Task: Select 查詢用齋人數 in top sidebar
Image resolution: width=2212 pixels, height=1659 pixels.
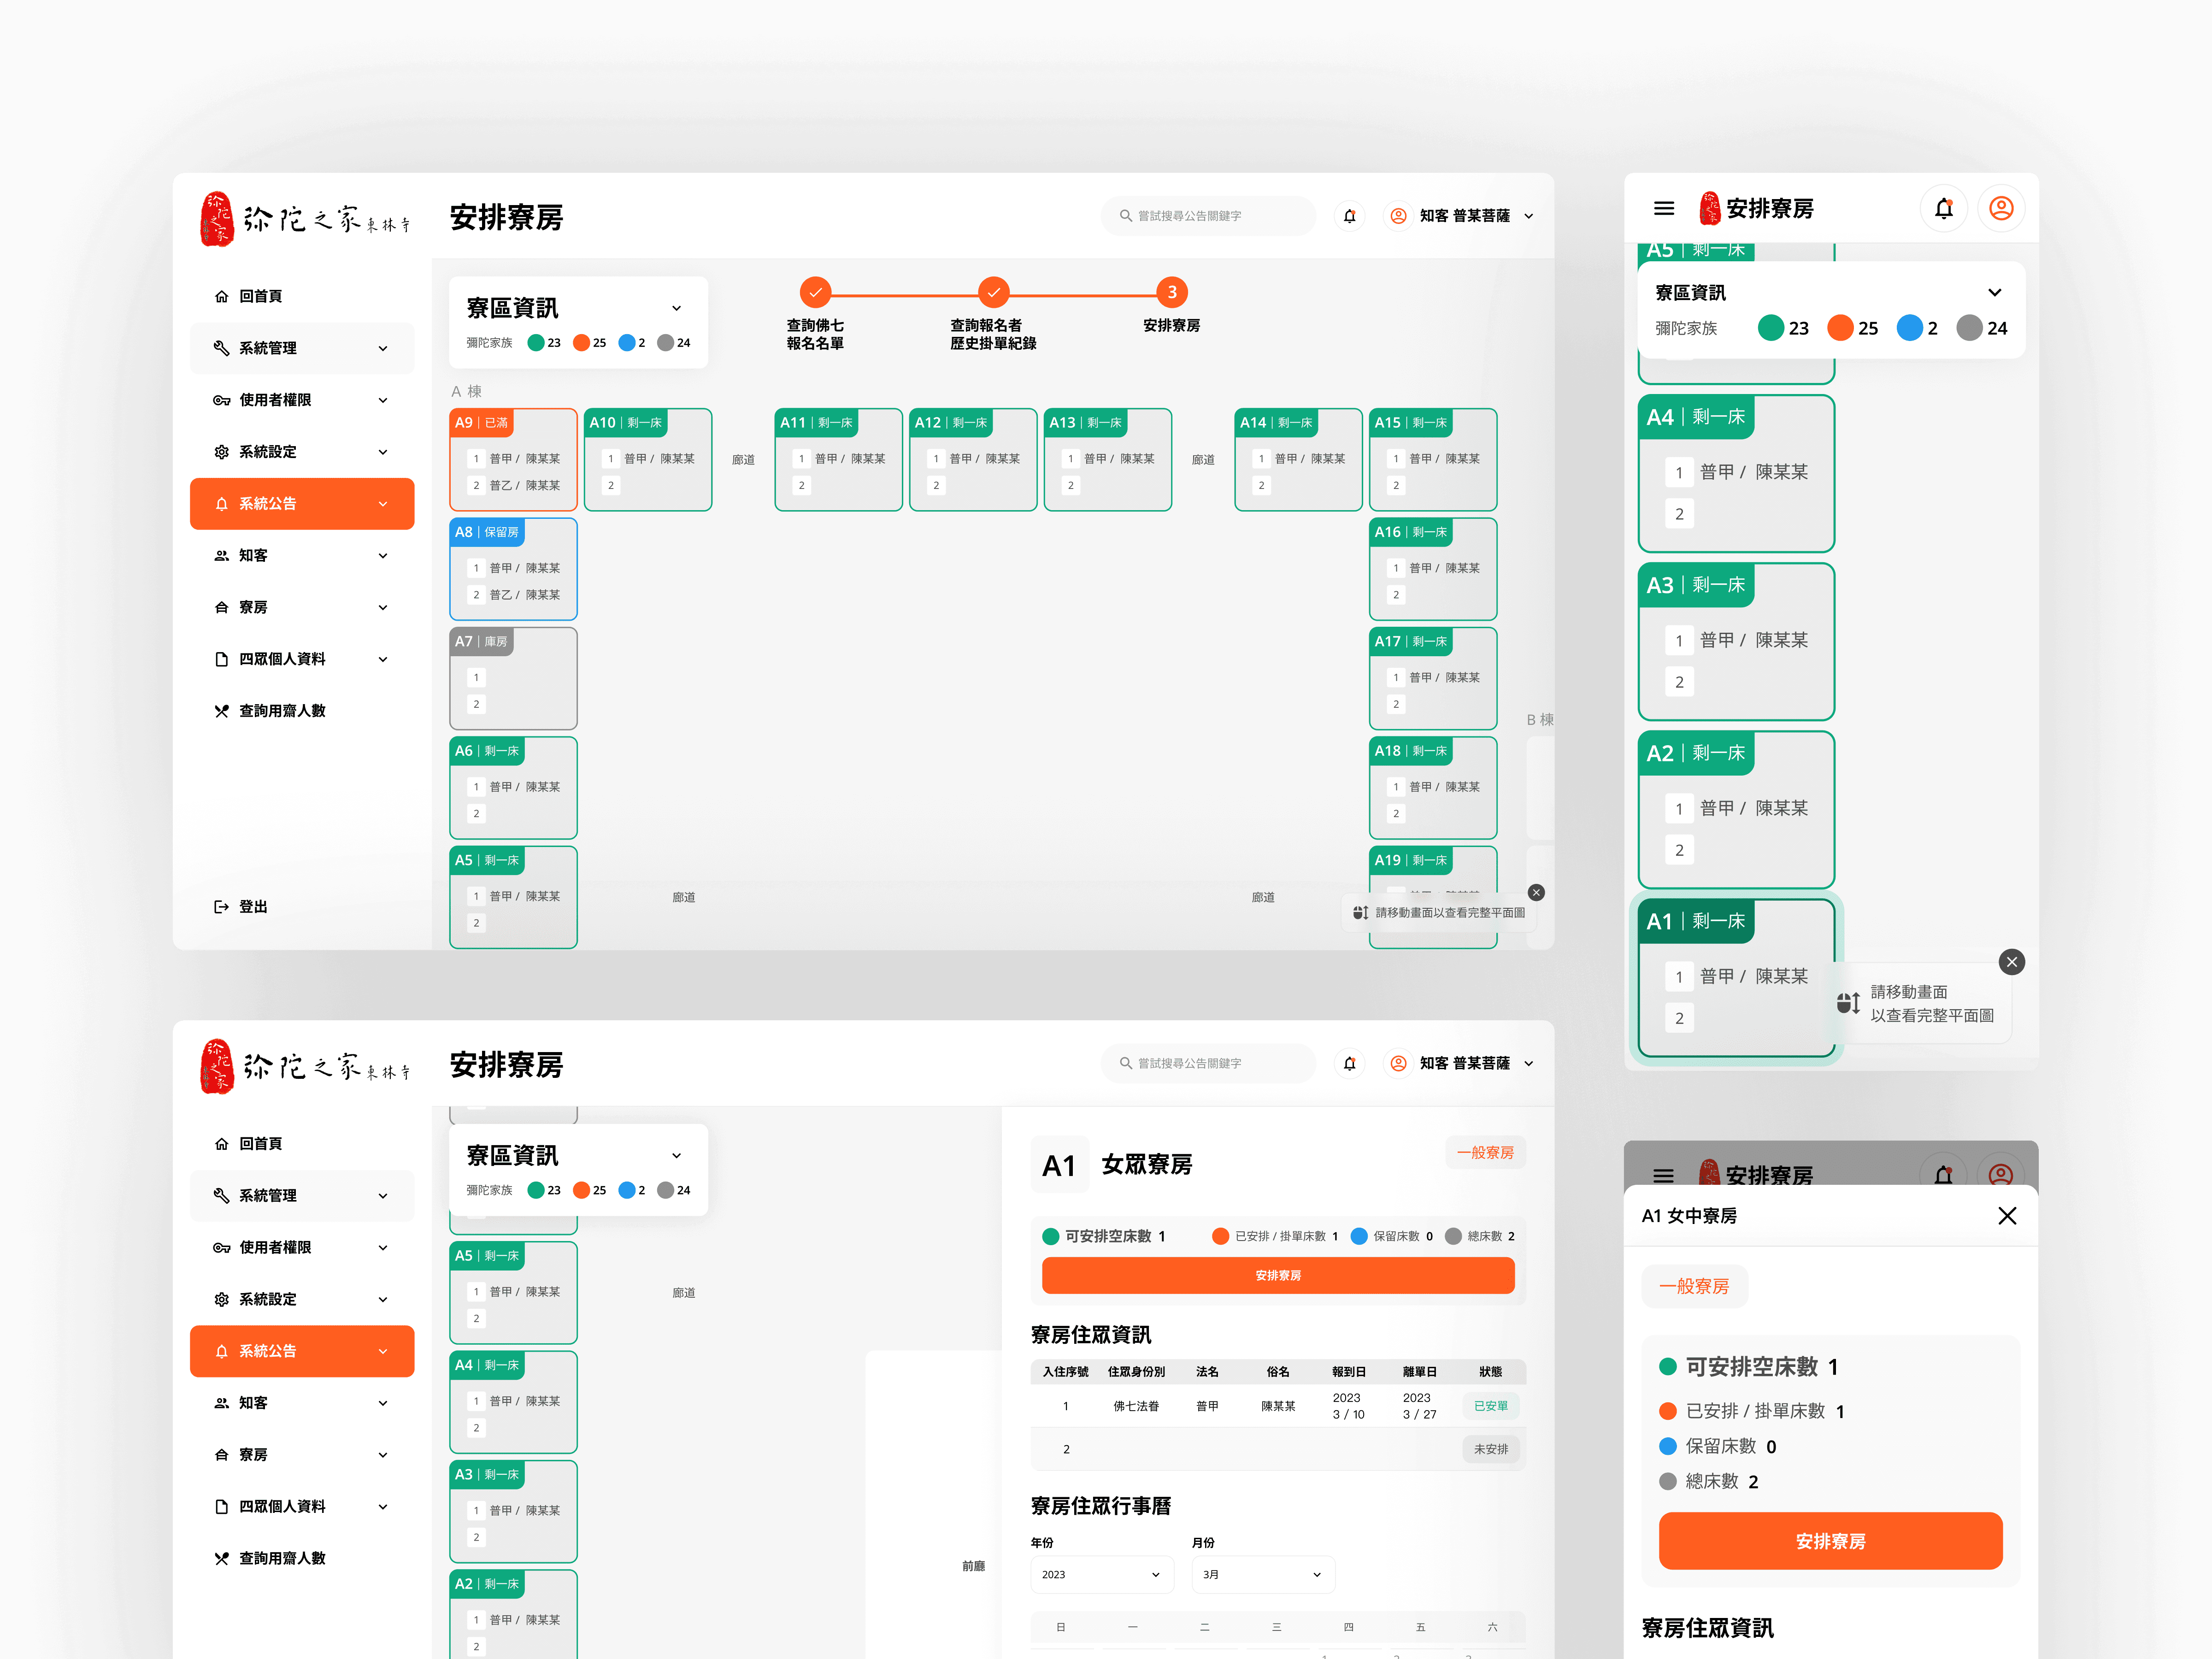Action: pyautogui.click(x=281, y=711)
